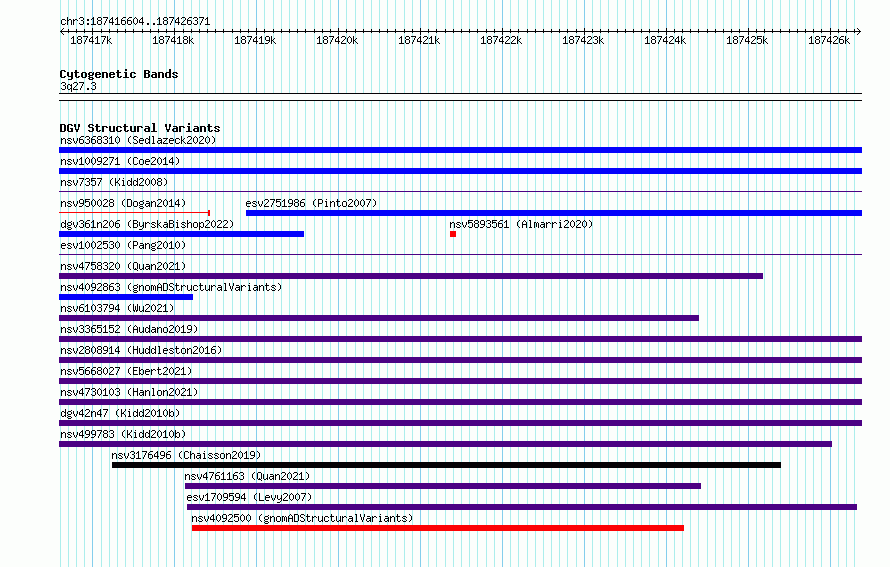This screenshot has width=890, height=567.
Task: Select the small red nsv5893561 variant marker
Action: [x=453, y=234]
